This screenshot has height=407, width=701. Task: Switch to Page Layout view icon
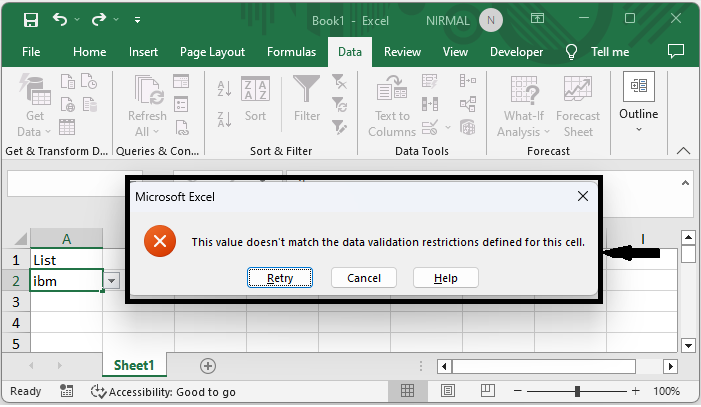pyautogui.click(x=448, y=391)
